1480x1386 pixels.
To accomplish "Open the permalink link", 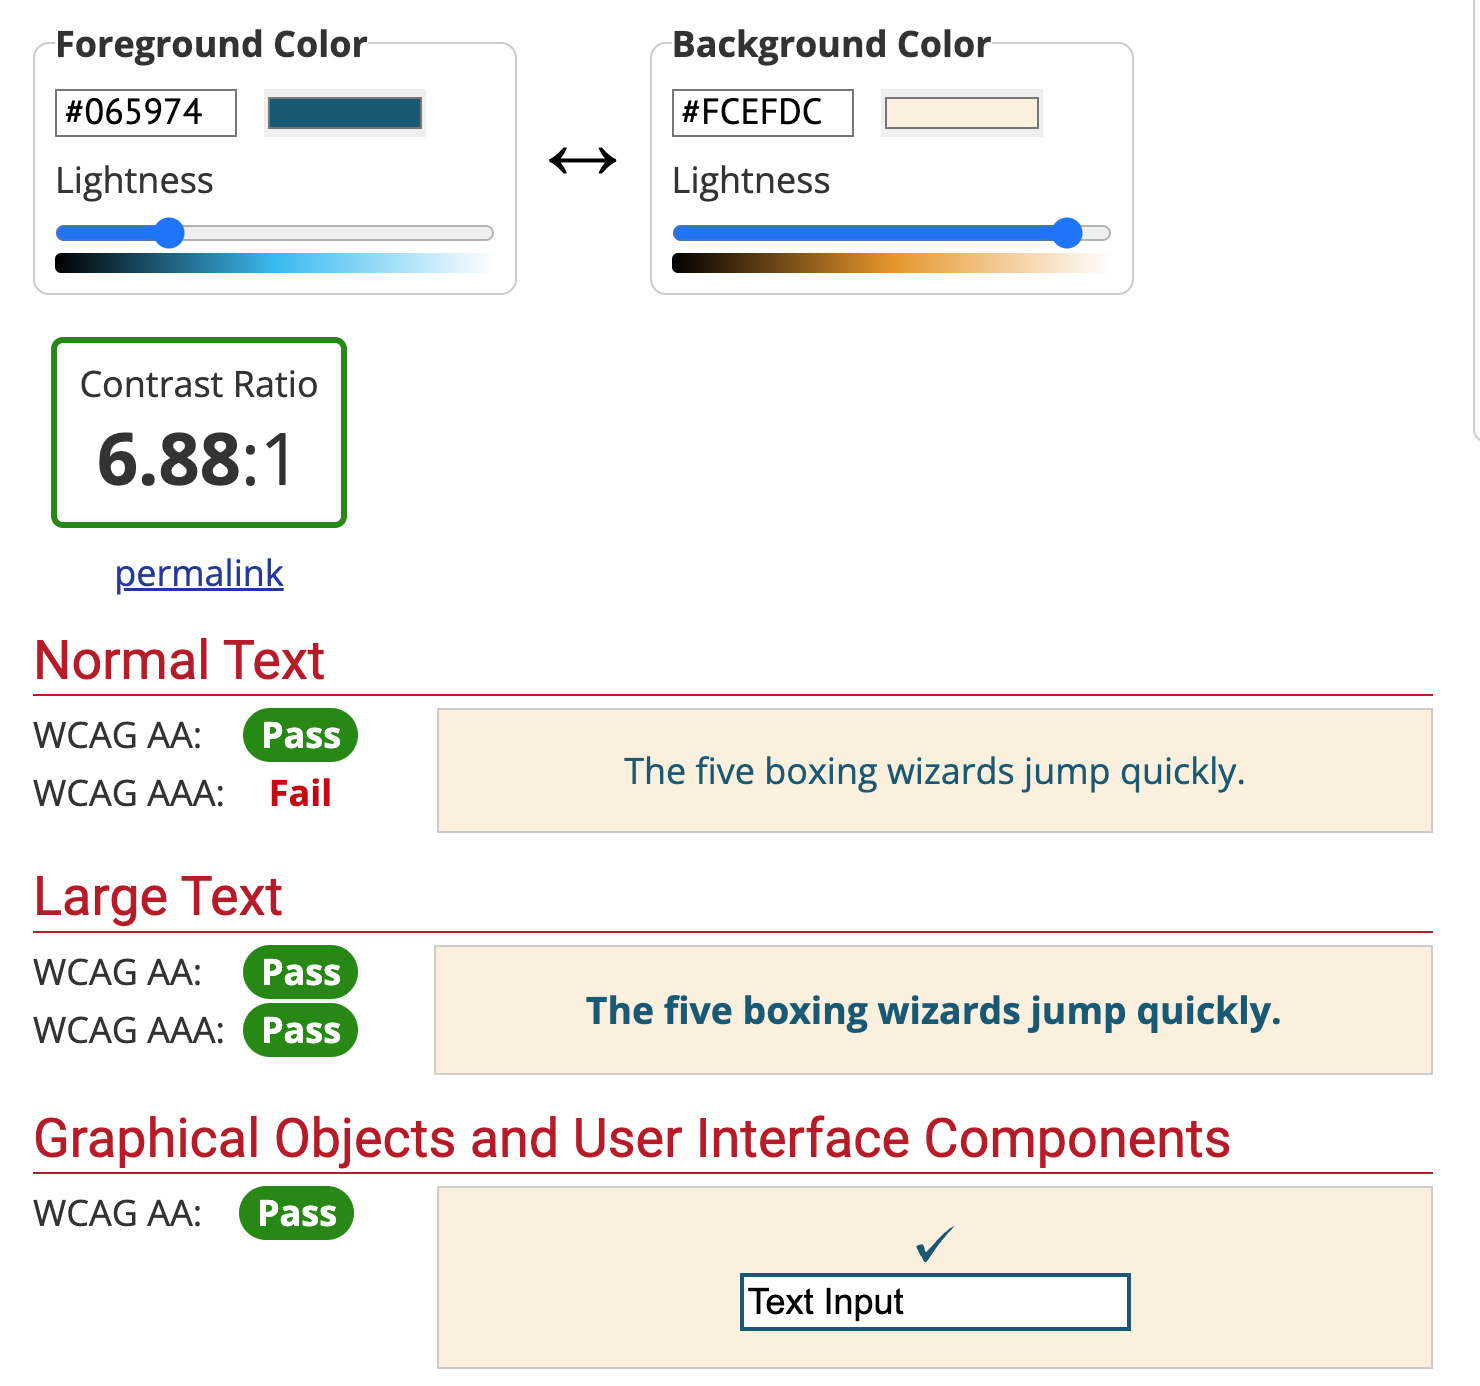I will click(199, 574).
